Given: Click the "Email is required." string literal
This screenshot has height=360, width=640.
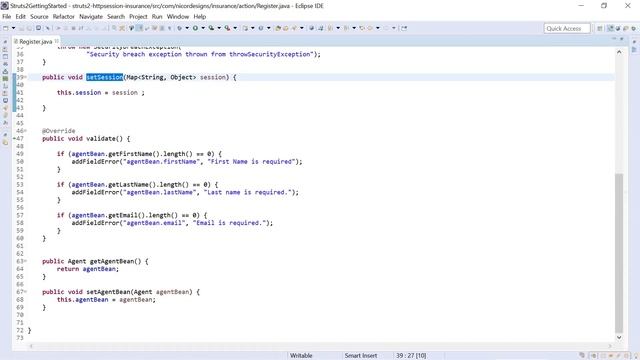Looking at the screenshot, I should pos(230,223).
